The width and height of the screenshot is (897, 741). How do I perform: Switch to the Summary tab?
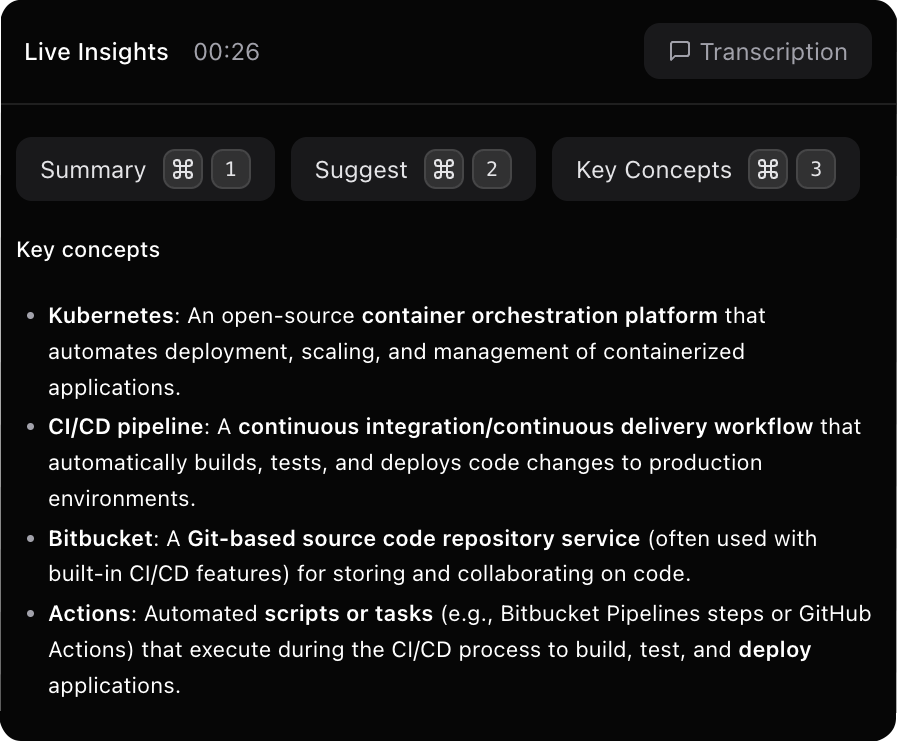pyautogui.click(x=93, y=170)
